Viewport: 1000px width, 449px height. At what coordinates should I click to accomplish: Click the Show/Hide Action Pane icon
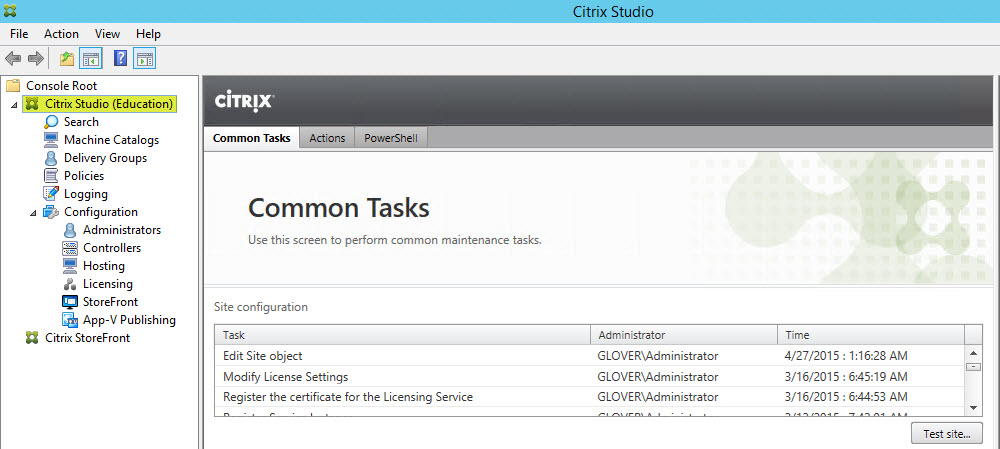pyautogui.click(x=144, y=59)
